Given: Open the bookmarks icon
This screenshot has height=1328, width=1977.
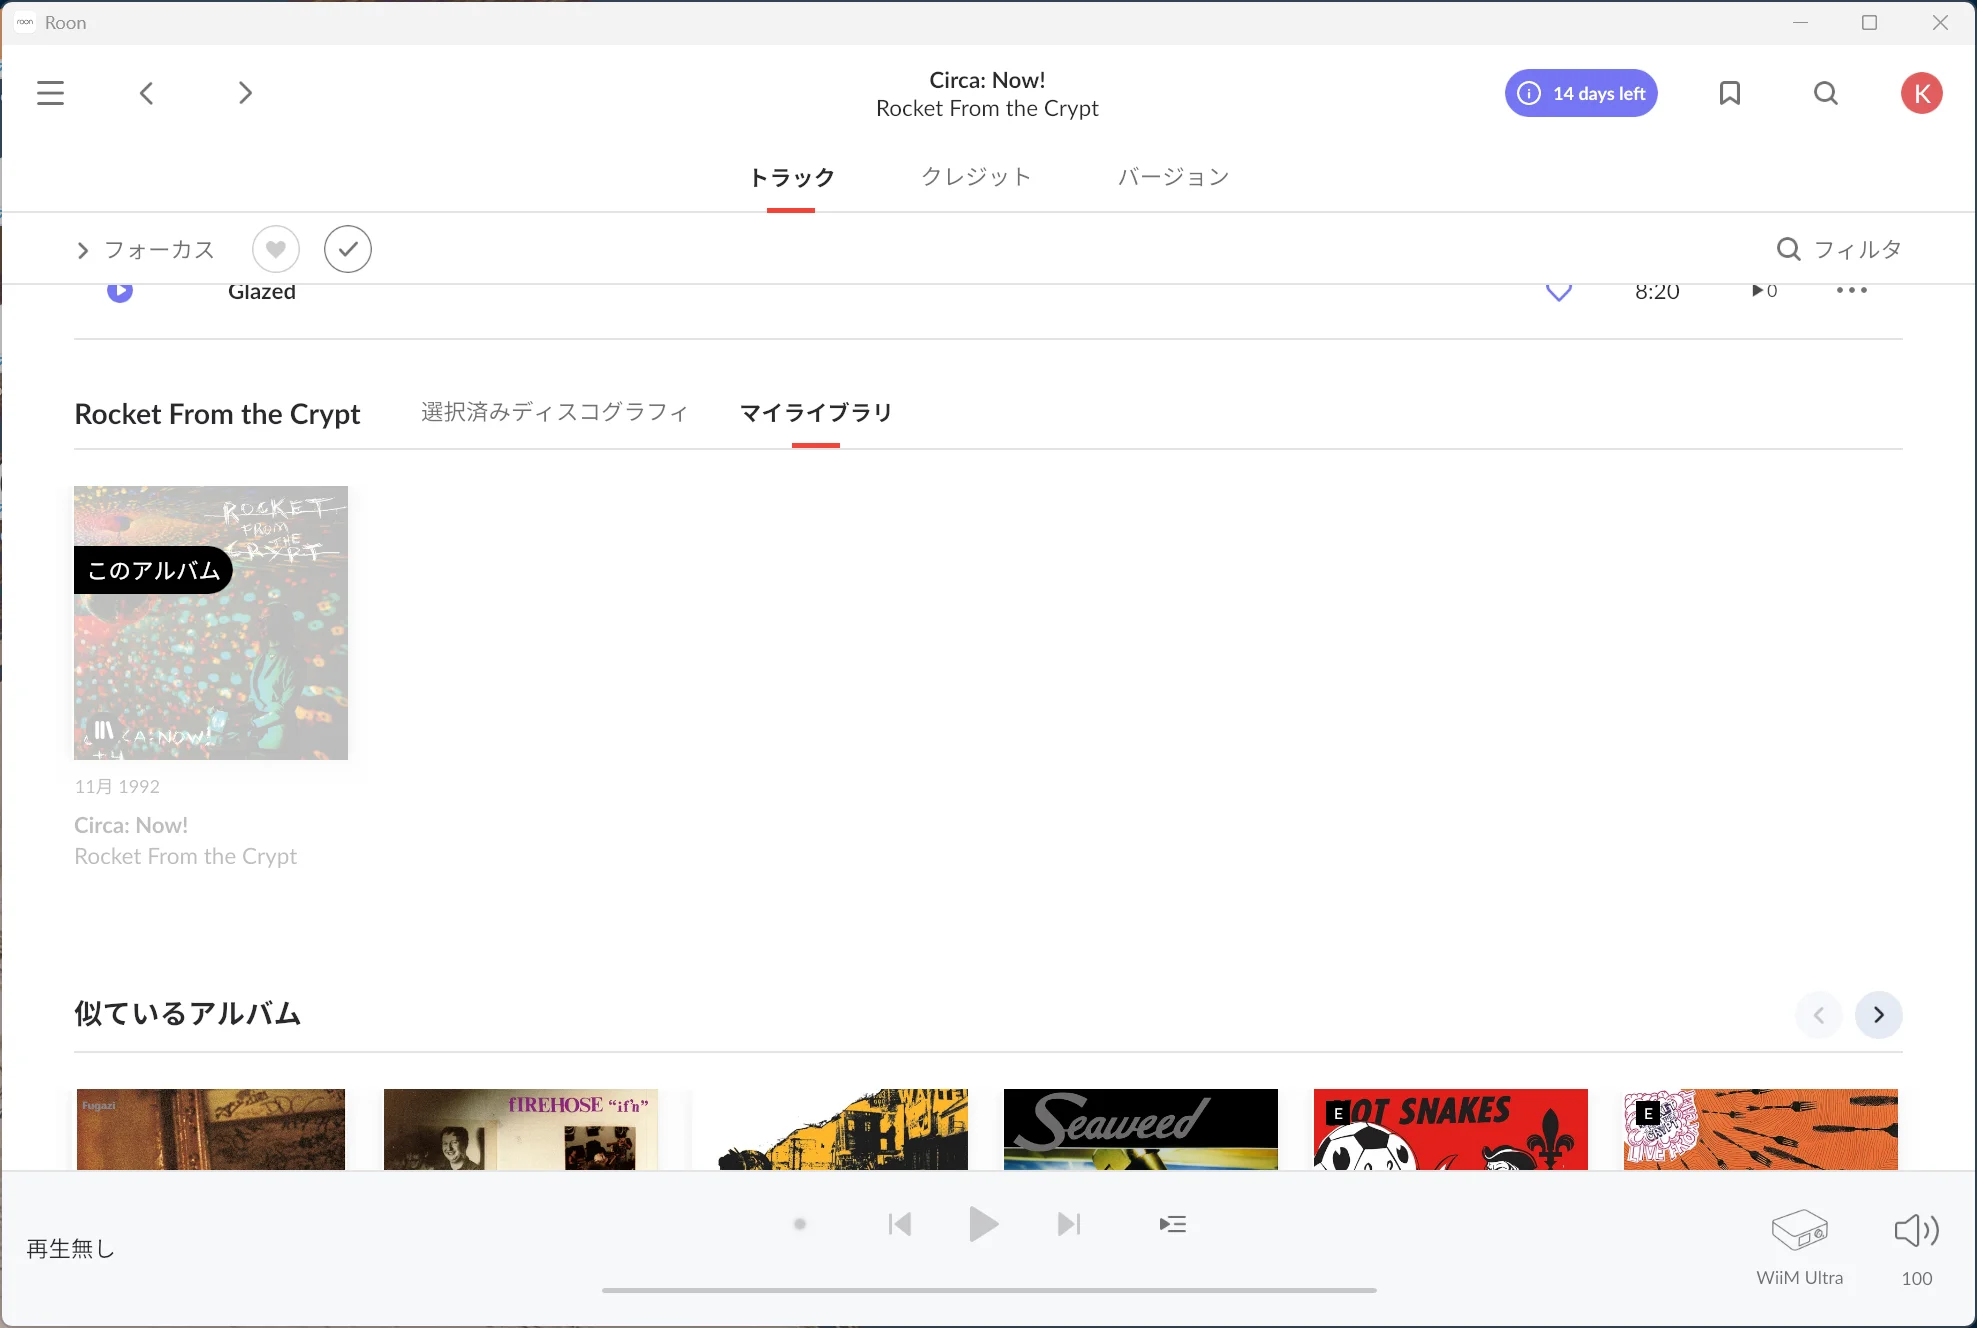Looking at the screenshot, I should (x=1729, y=93).
